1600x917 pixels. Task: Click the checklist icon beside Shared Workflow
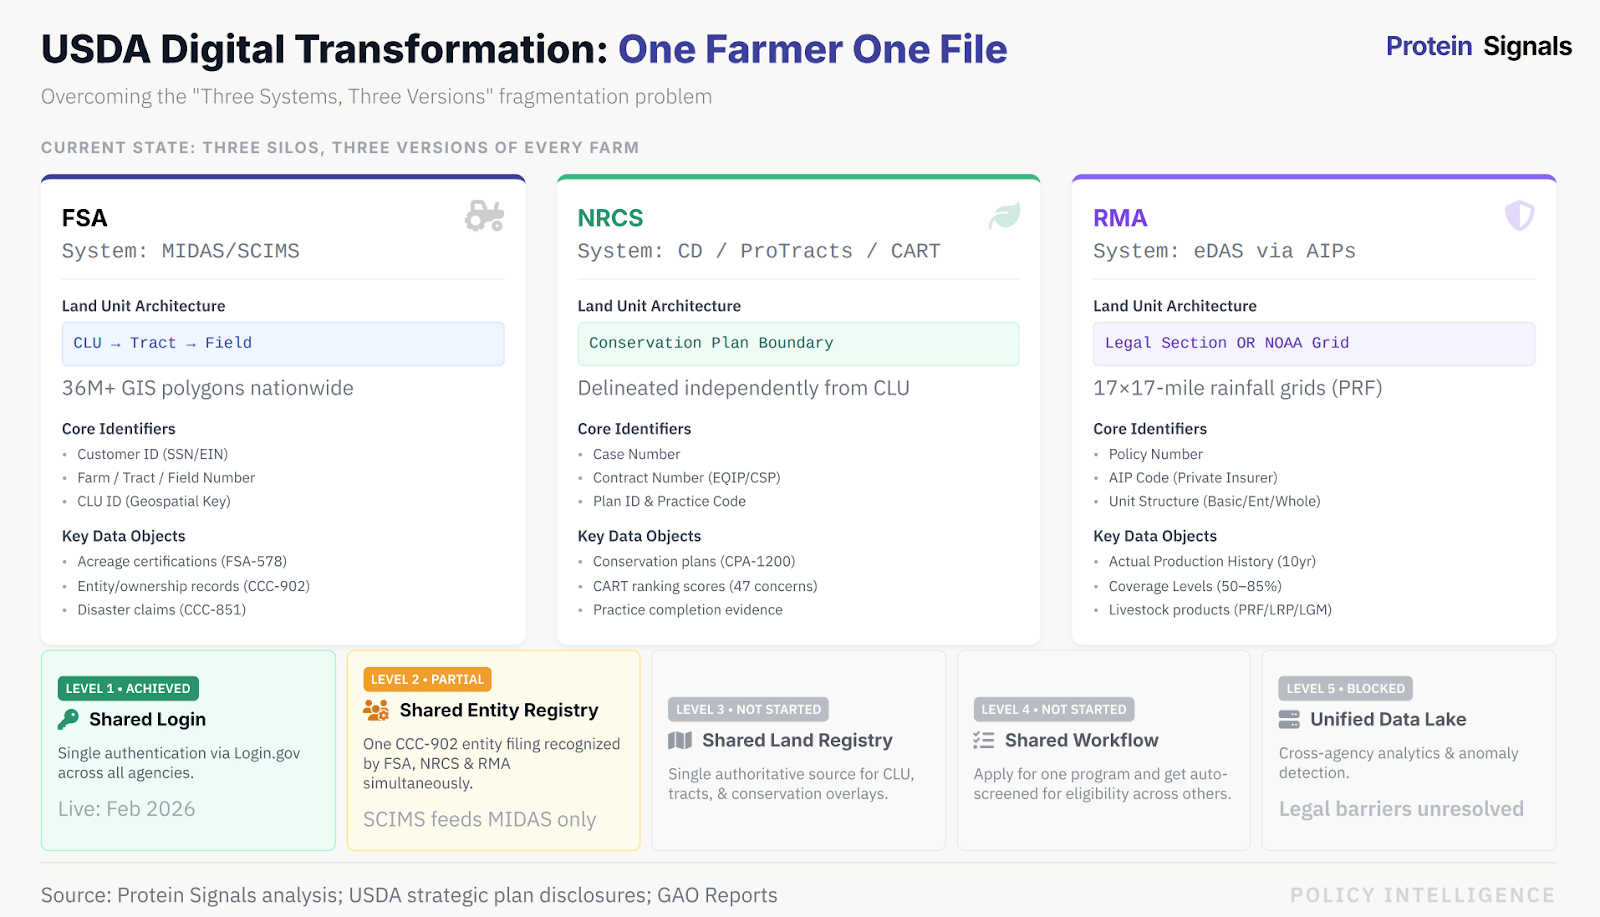984,740
